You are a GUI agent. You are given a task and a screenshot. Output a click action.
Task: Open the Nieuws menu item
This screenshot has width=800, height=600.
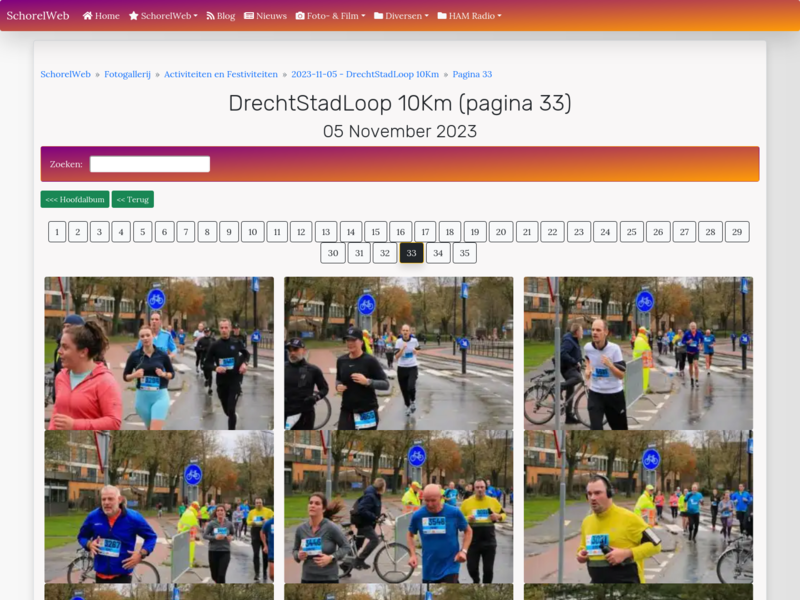click(265, 16)
